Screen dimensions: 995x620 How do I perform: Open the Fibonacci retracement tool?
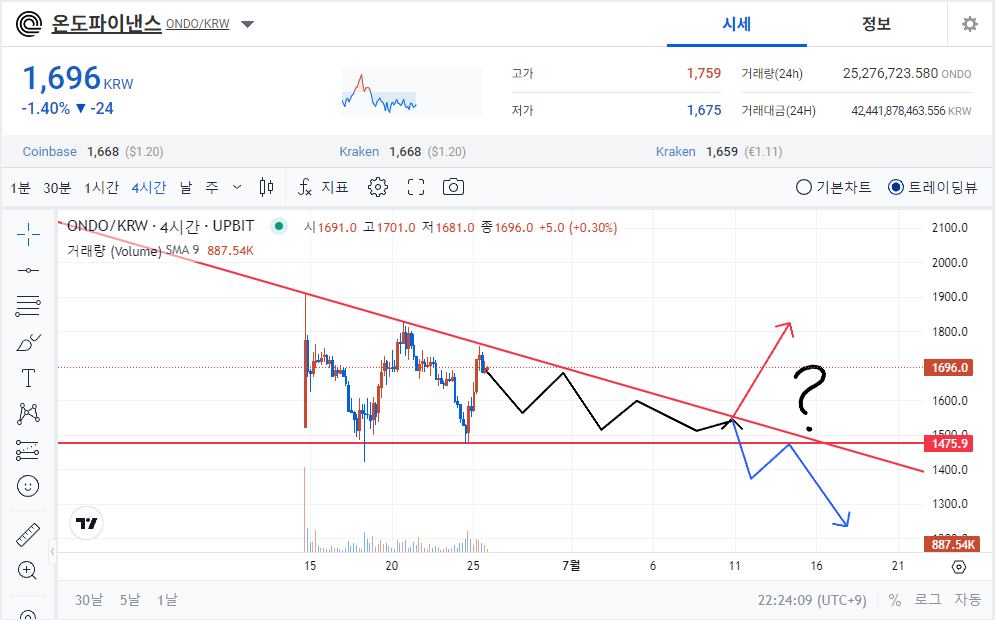tap(28, 306)
